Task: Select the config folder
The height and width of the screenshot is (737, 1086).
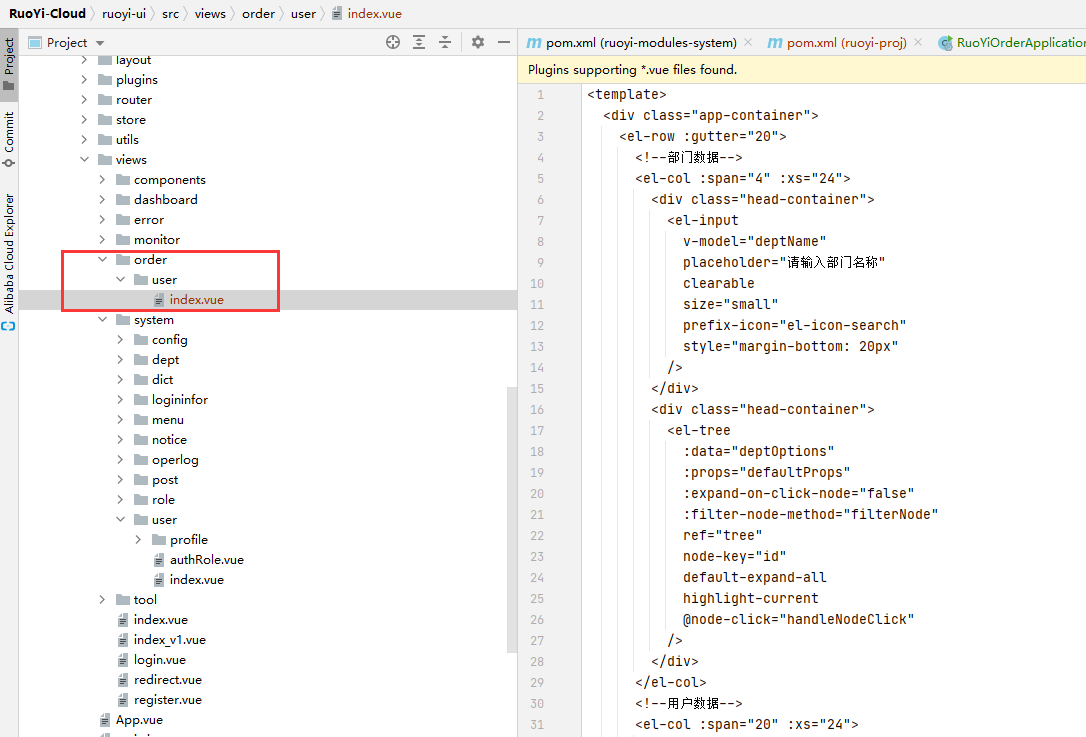Action: (x=170, y=339)
